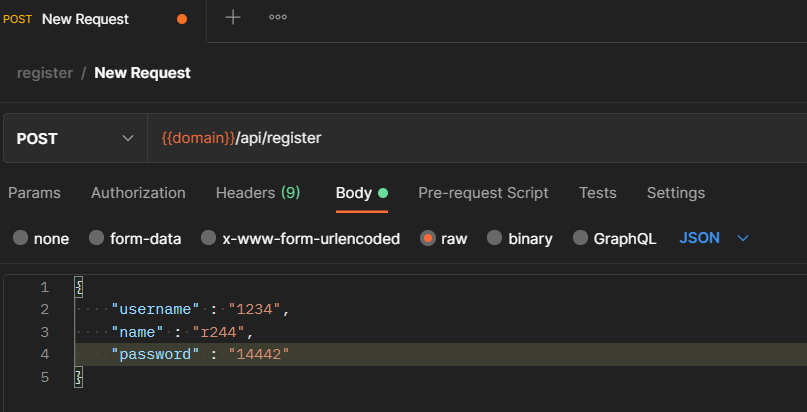Open the tab options three-dot menu

[278, 18]
